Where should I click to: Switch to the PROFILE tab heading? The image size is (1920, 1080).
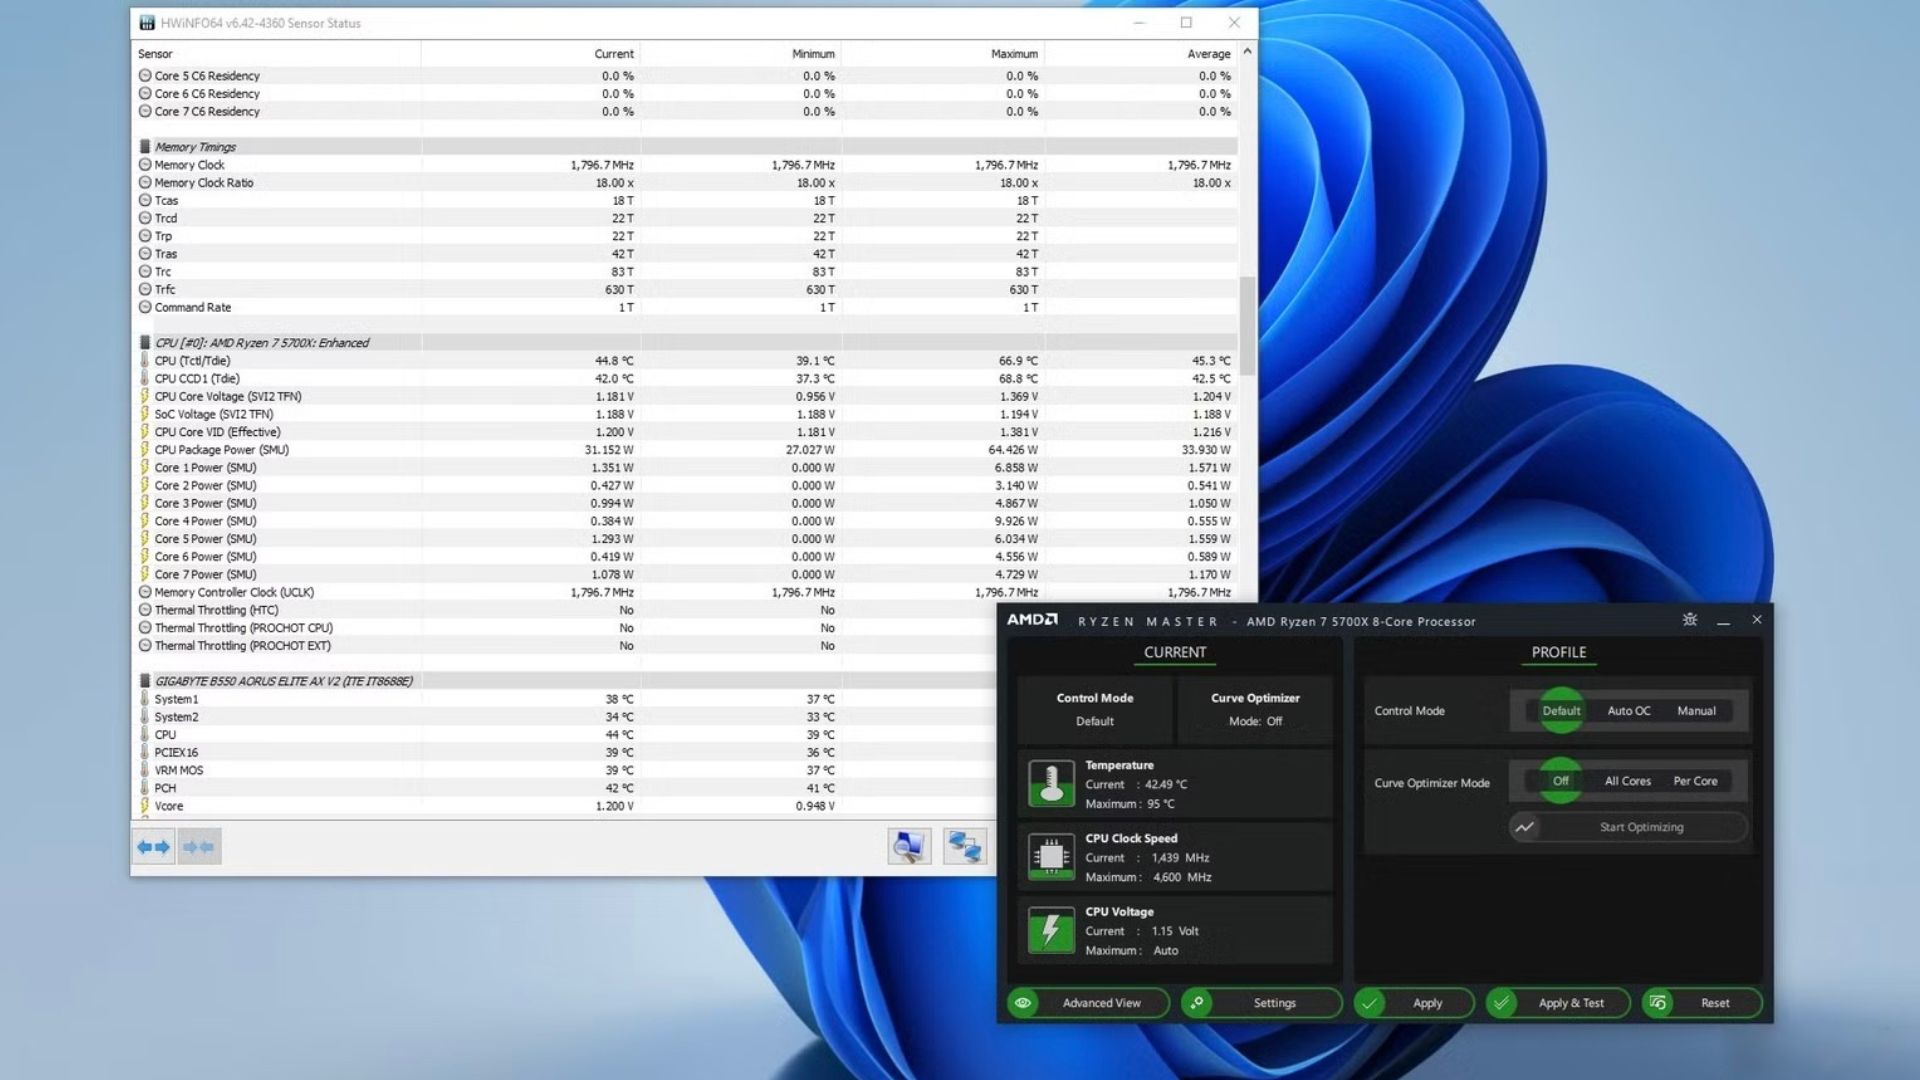[1558, 652]
